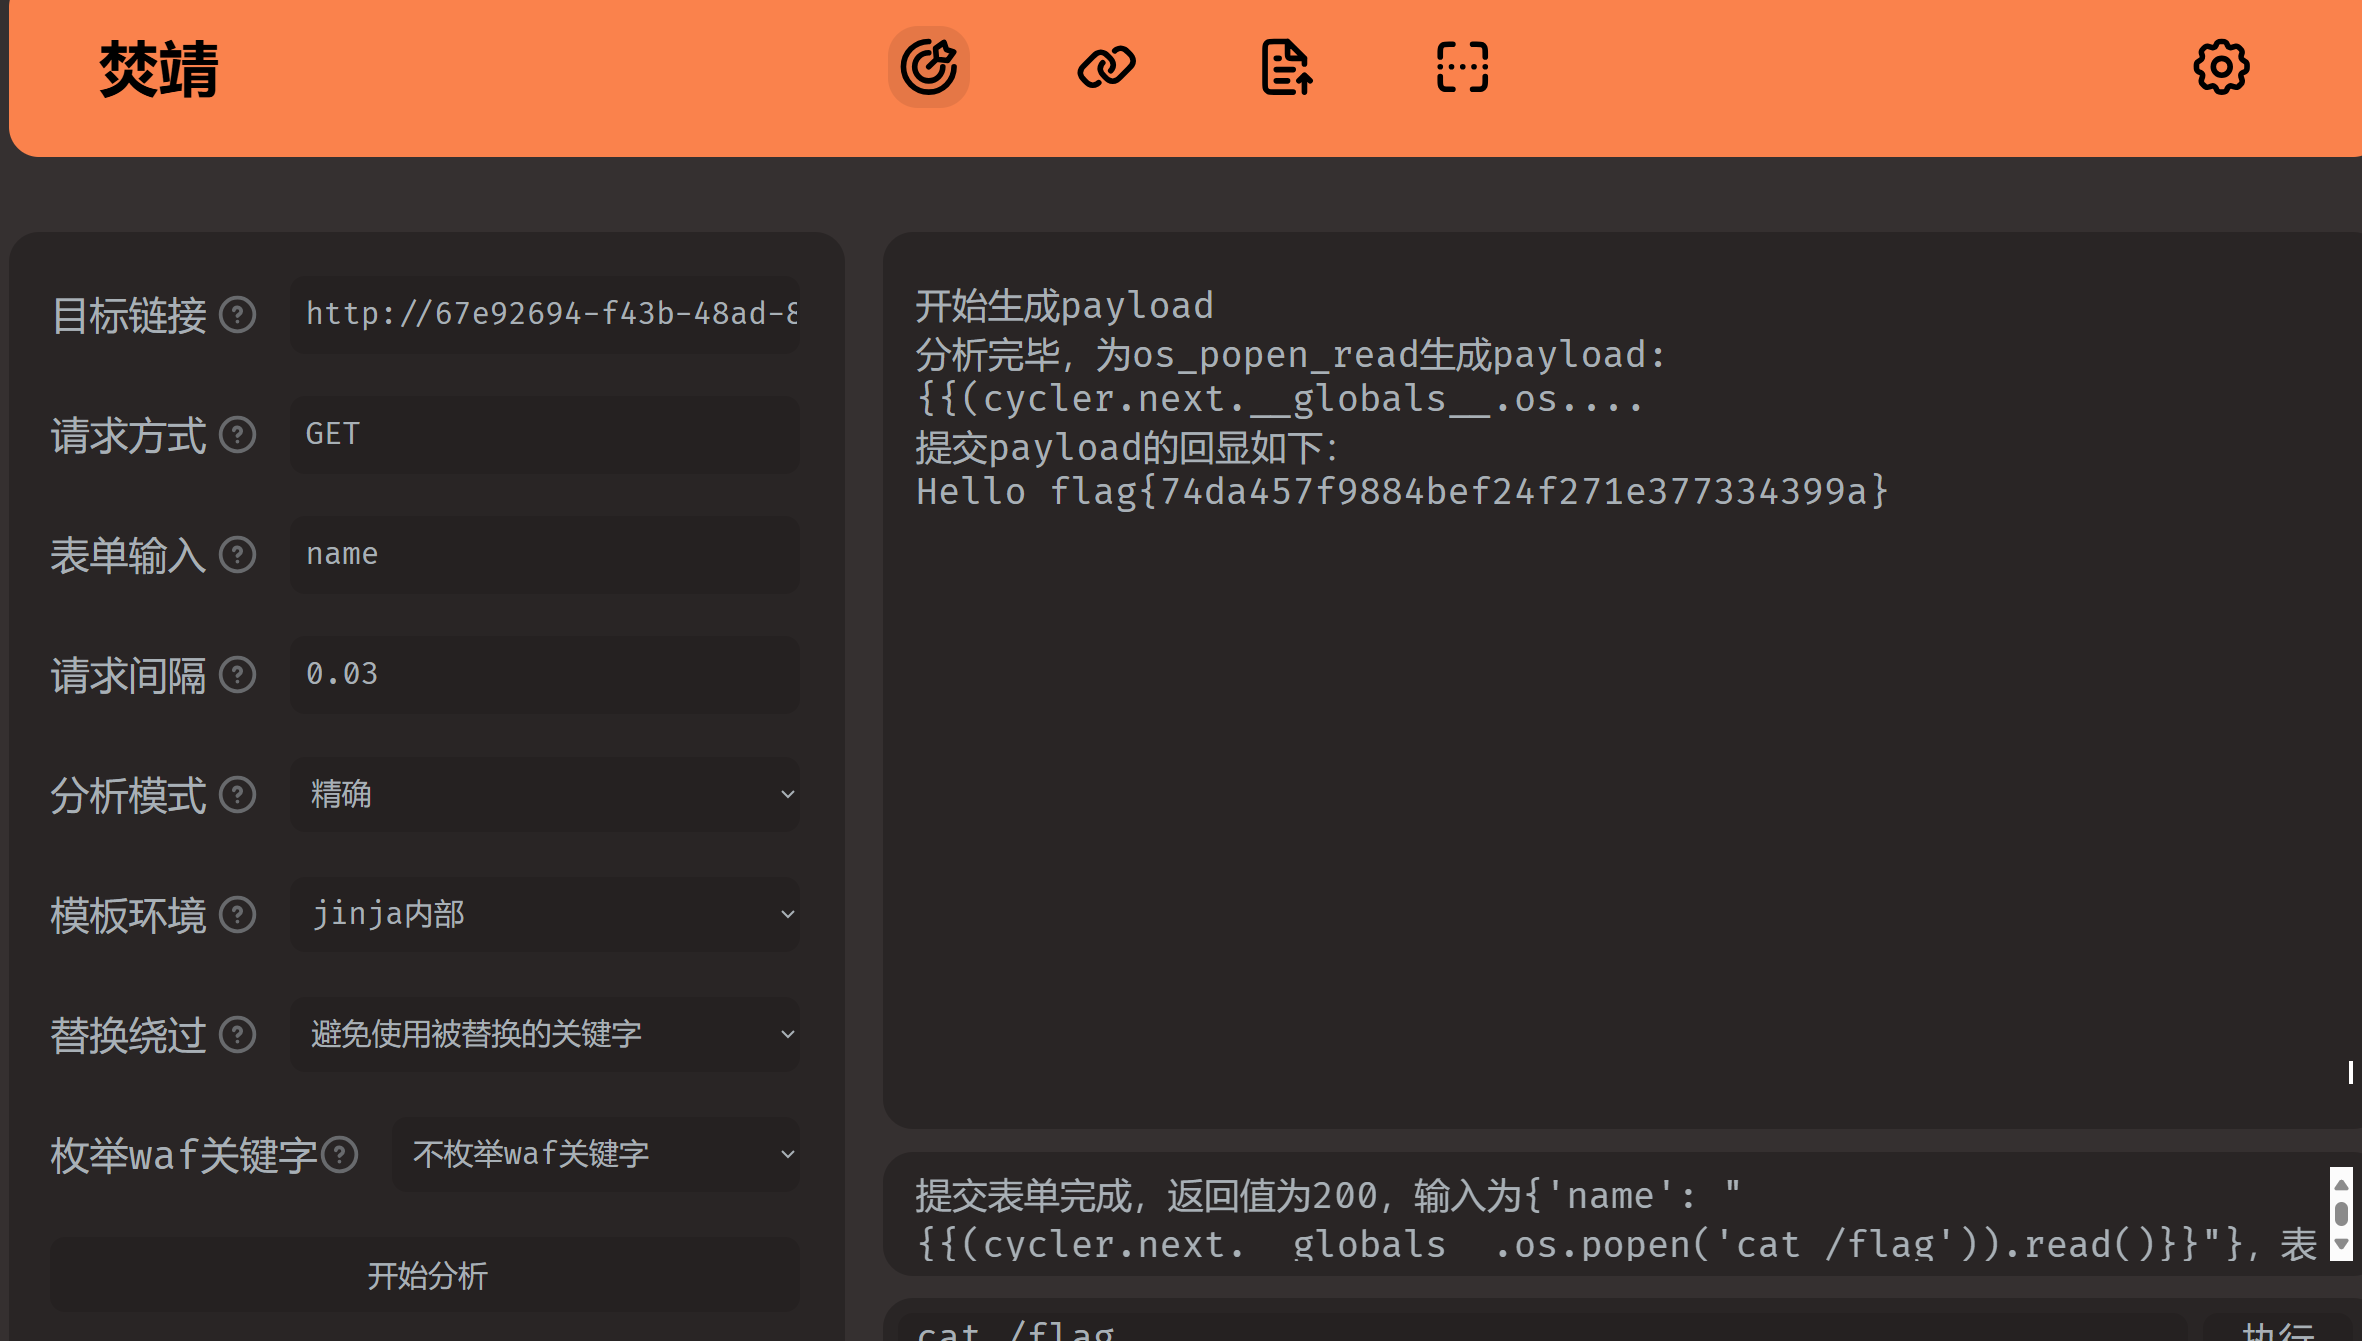Click the 开始分析 button
This screenshot has width=2362, height=1341.
click(426, 1275)
